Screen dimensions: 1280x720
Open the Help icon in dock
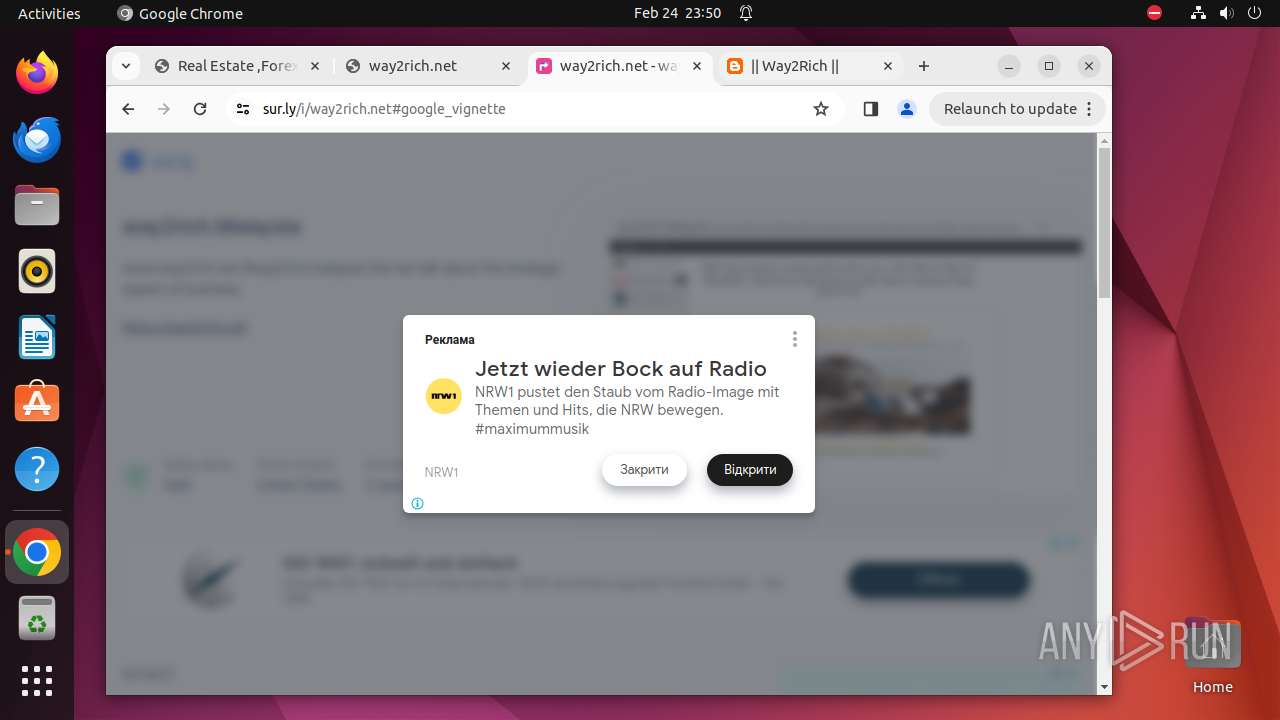pos(37,469)
